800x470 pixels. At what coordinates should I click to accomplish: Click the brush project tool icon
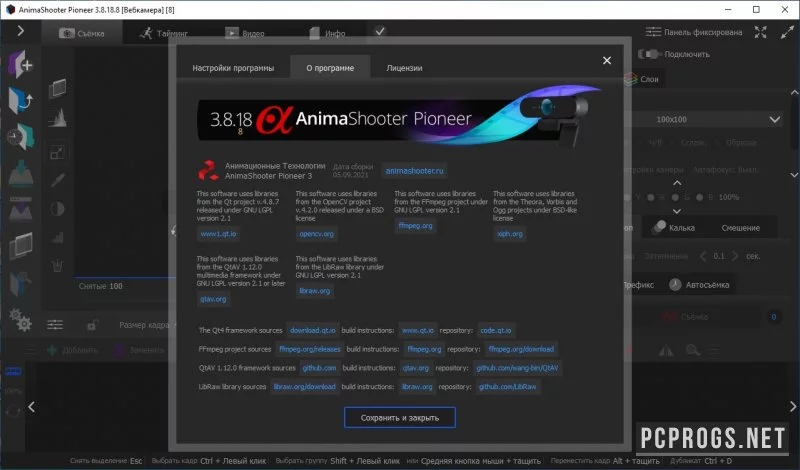coord(21,284)
